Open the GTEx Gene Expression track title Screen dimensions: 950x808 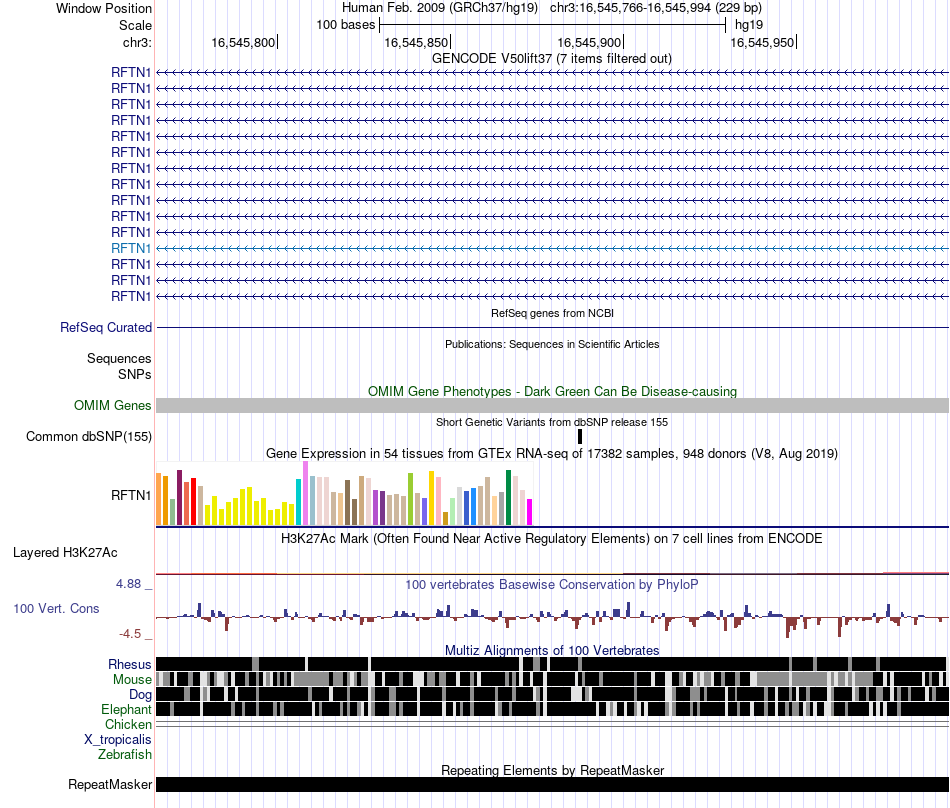(x=552, y=454)
